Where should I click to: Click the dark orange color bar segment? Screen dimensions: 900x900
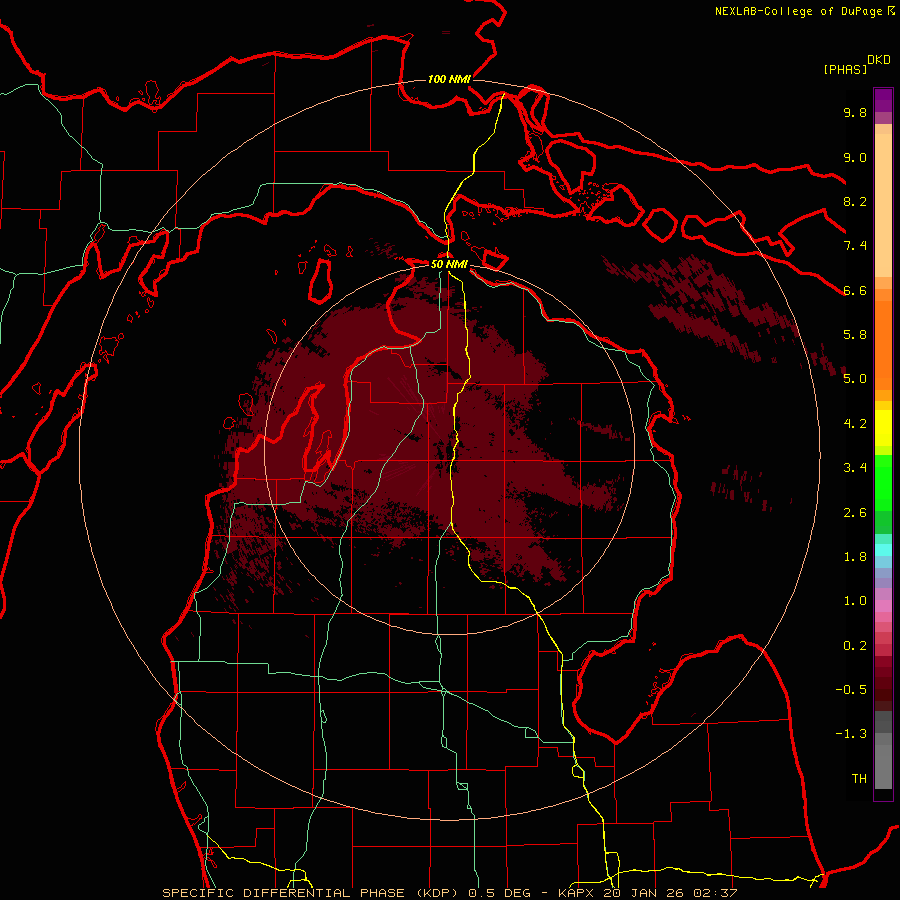pos(883,346)
